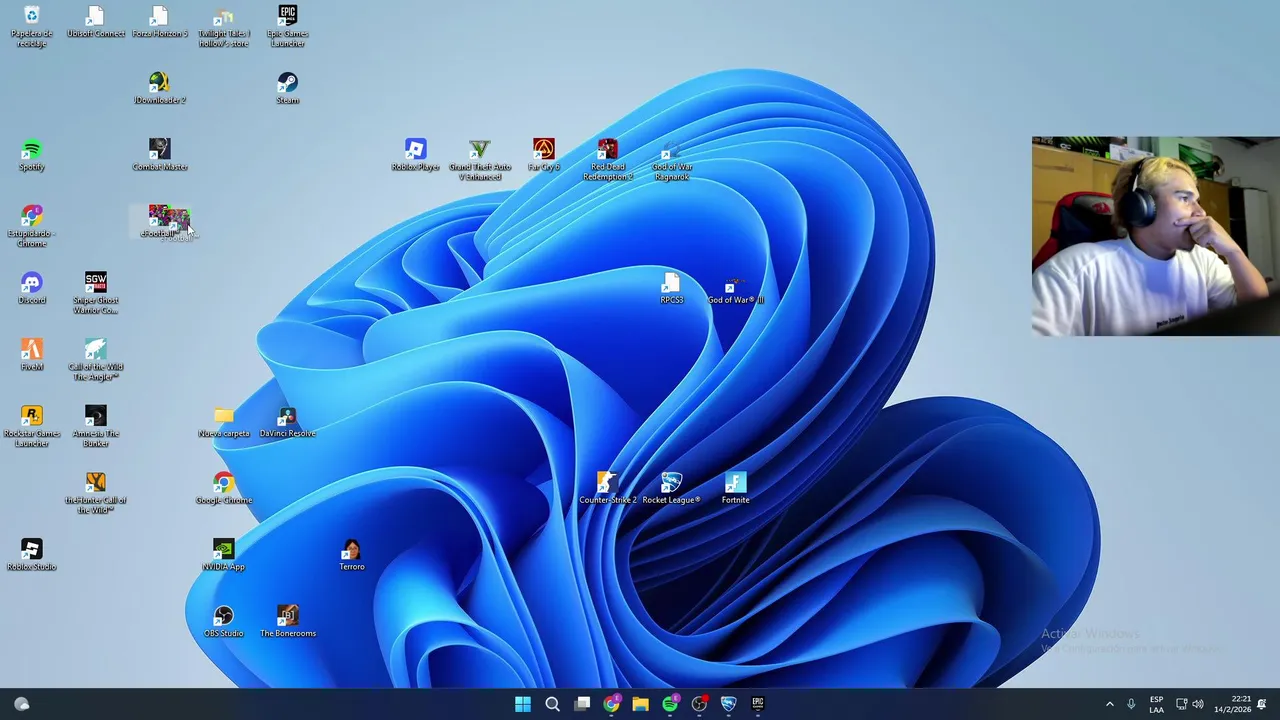The image size is (1280, 720).
Task: Select the RPCS3 desktop shortcut
Action: [671, 288]
